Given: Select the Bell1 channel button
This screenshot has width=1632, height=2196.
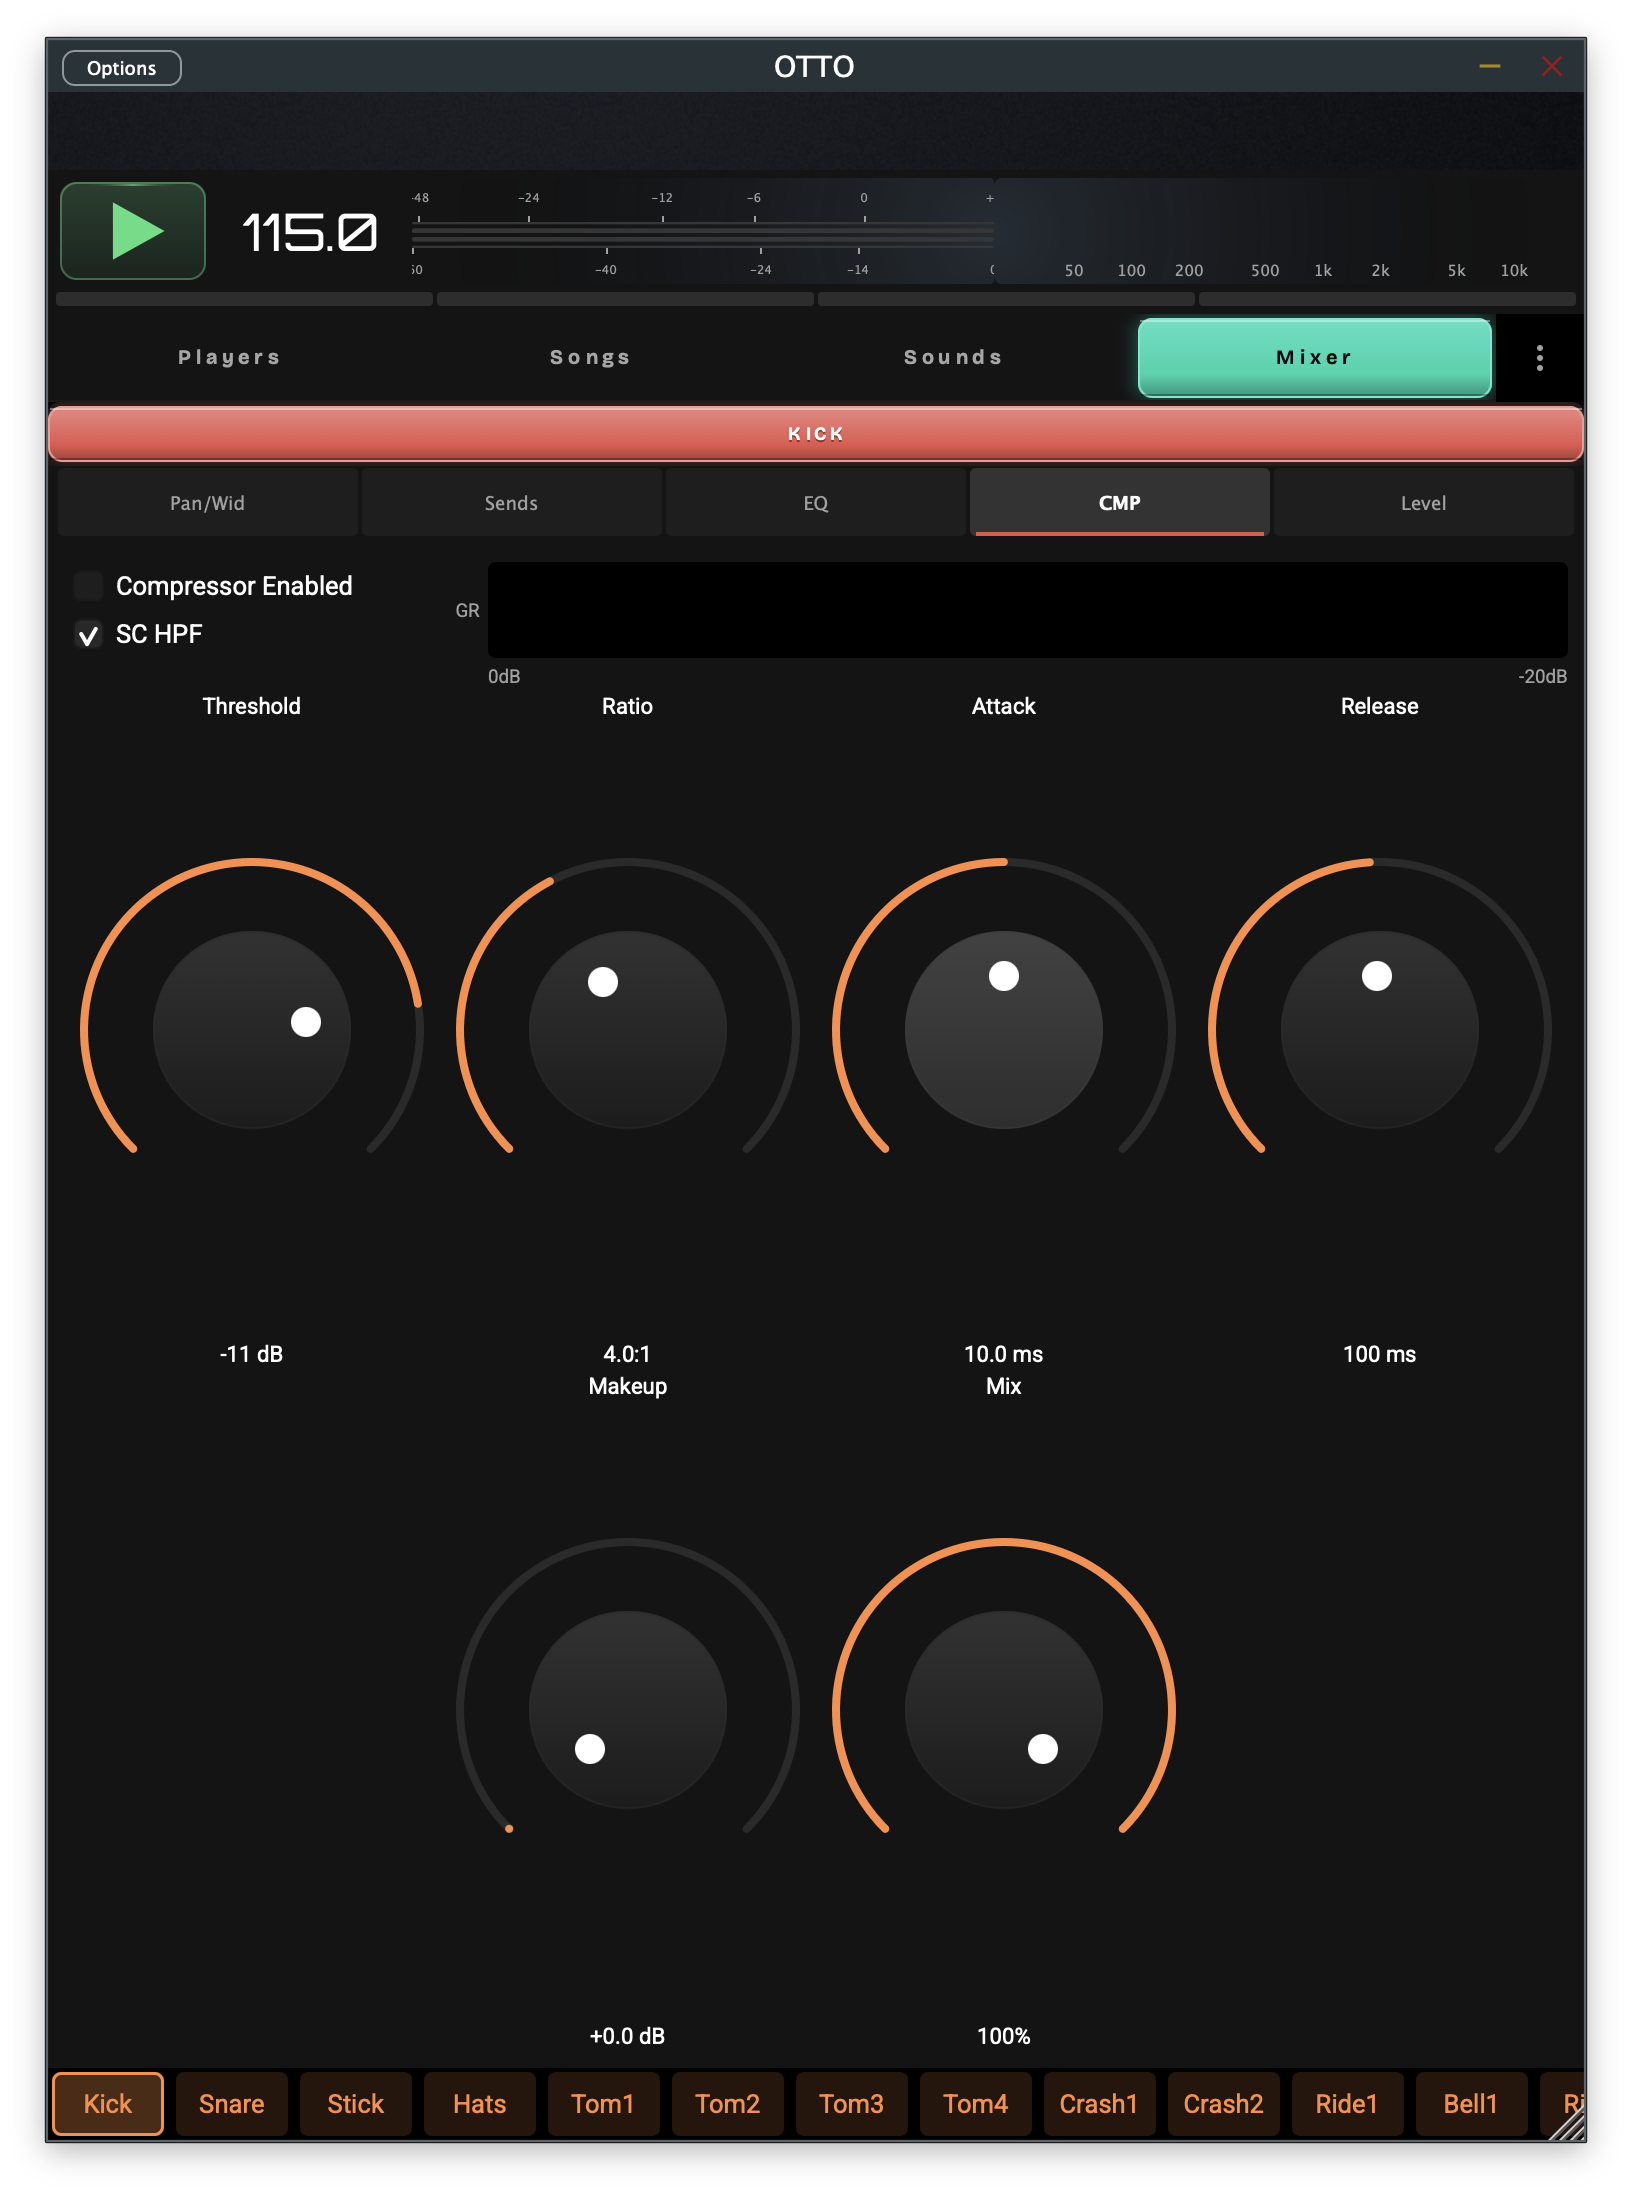Looking at the screenshot, I should coord(1472,2104).
